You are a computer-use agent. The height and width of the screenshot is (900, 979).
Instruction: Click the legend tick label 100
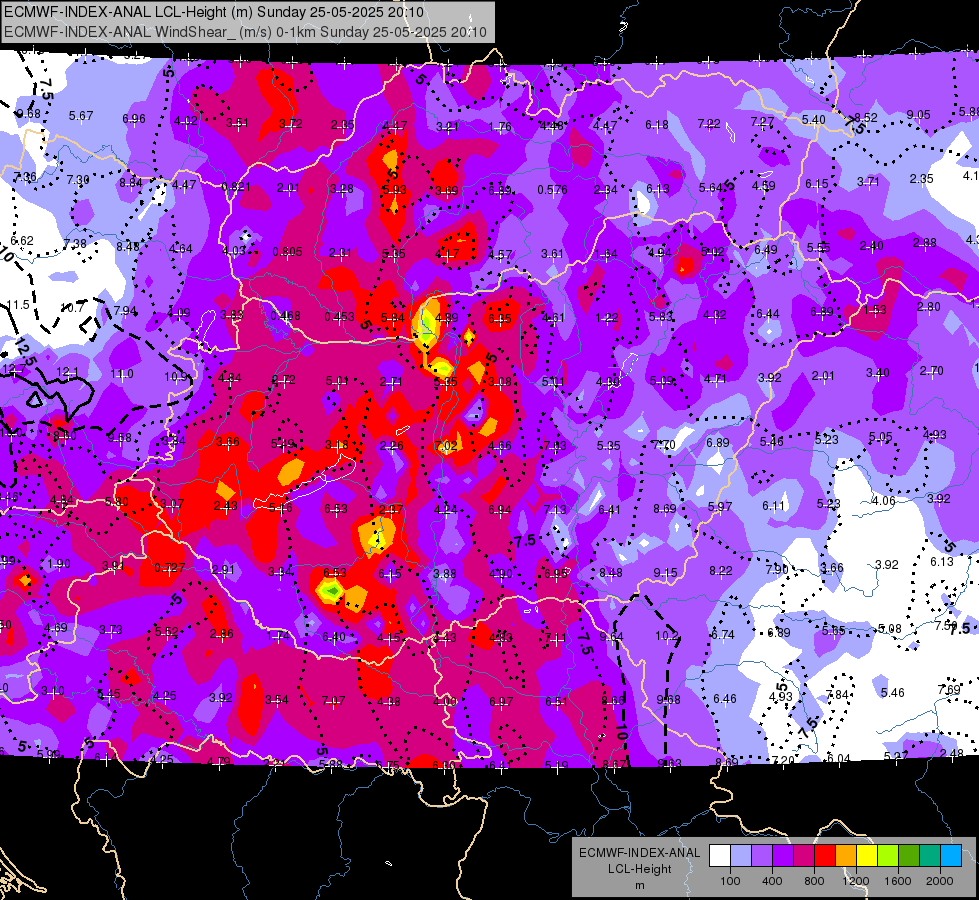pos(730,881)
